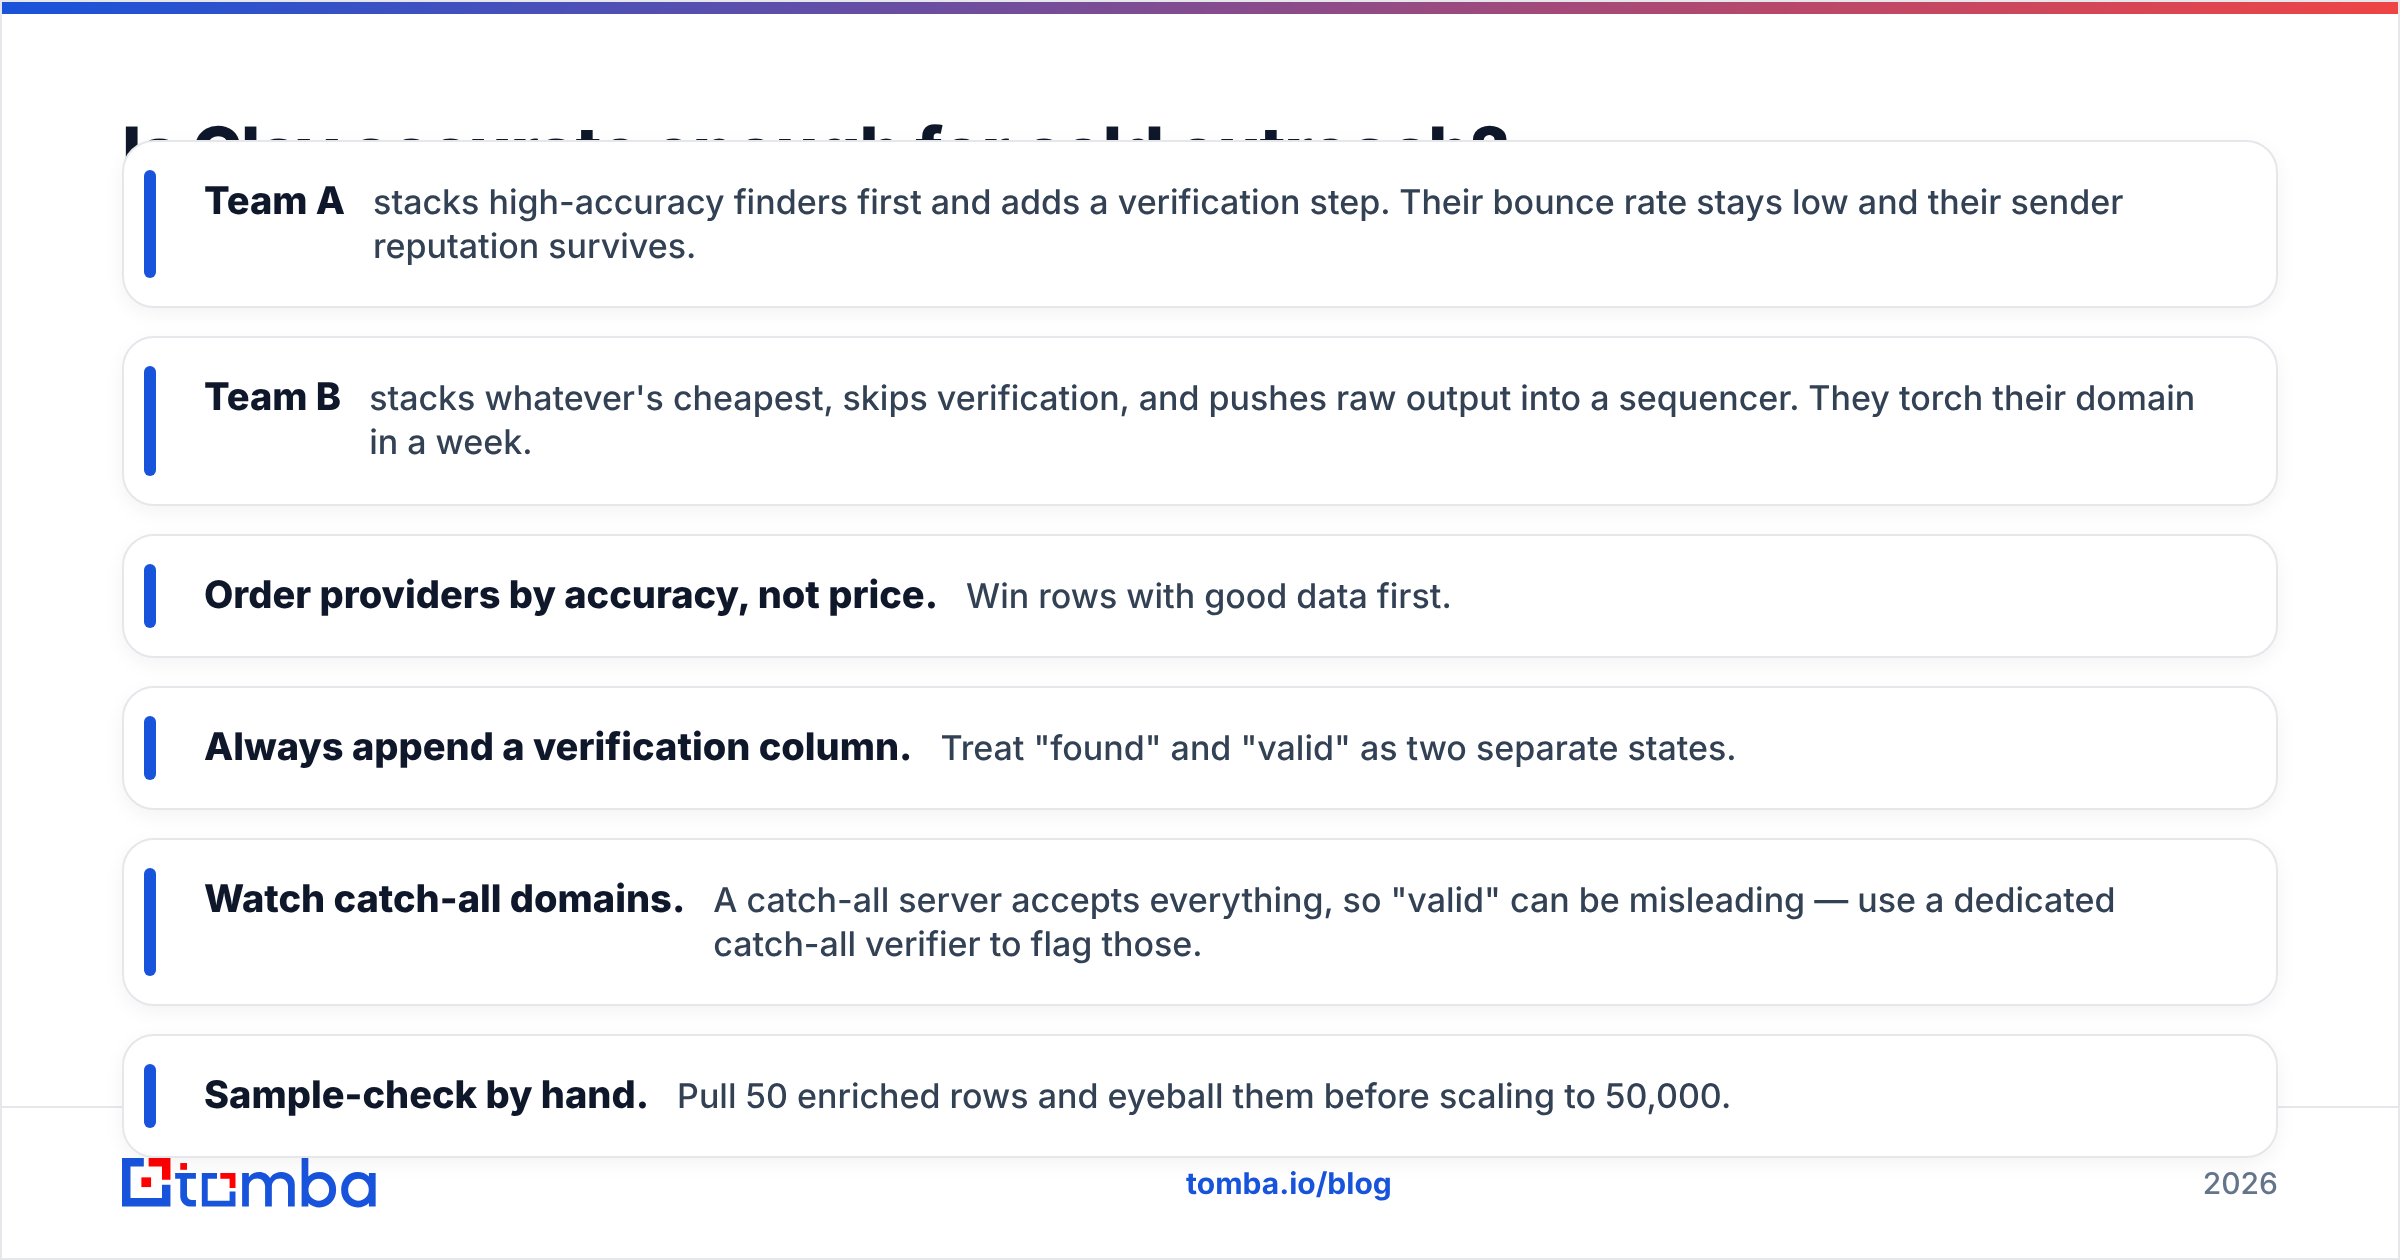This screenshot has width=2400, height=1260.
Task: Click the 'Watch catch-all domains' heading
Action: point(444,900)
